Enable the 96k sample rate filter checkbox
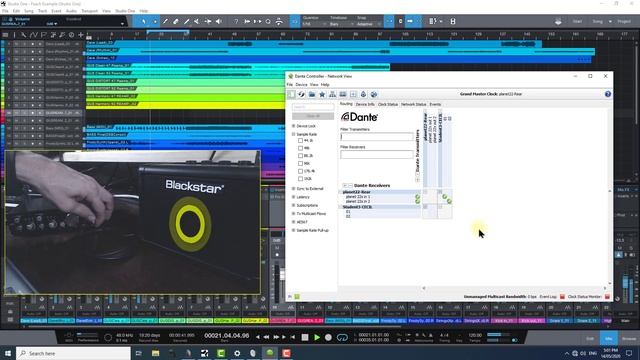 pos(300,163)
